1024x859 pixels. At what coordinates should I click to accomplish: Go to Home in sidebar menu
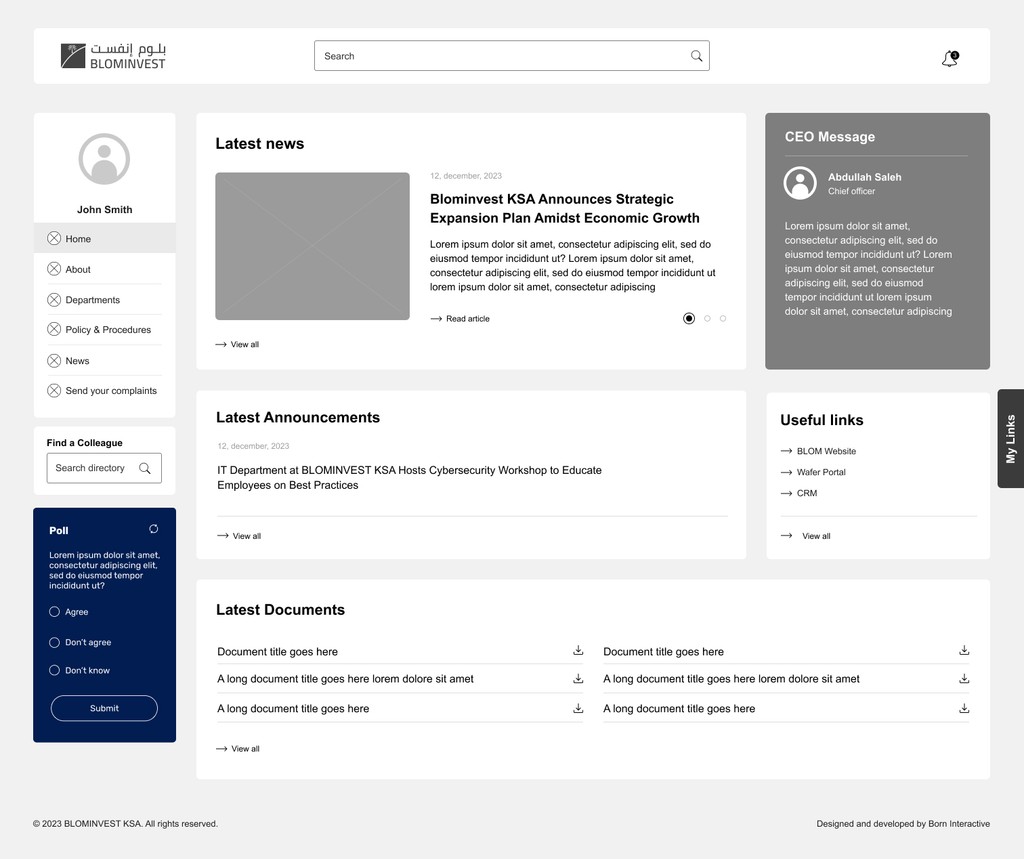pos(104,238)
